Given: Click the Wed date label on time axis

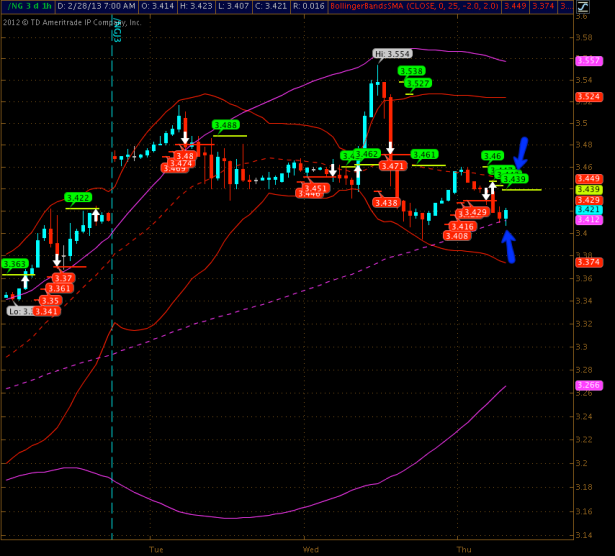Looking at the screenshot, I should (x=310, y=549).
